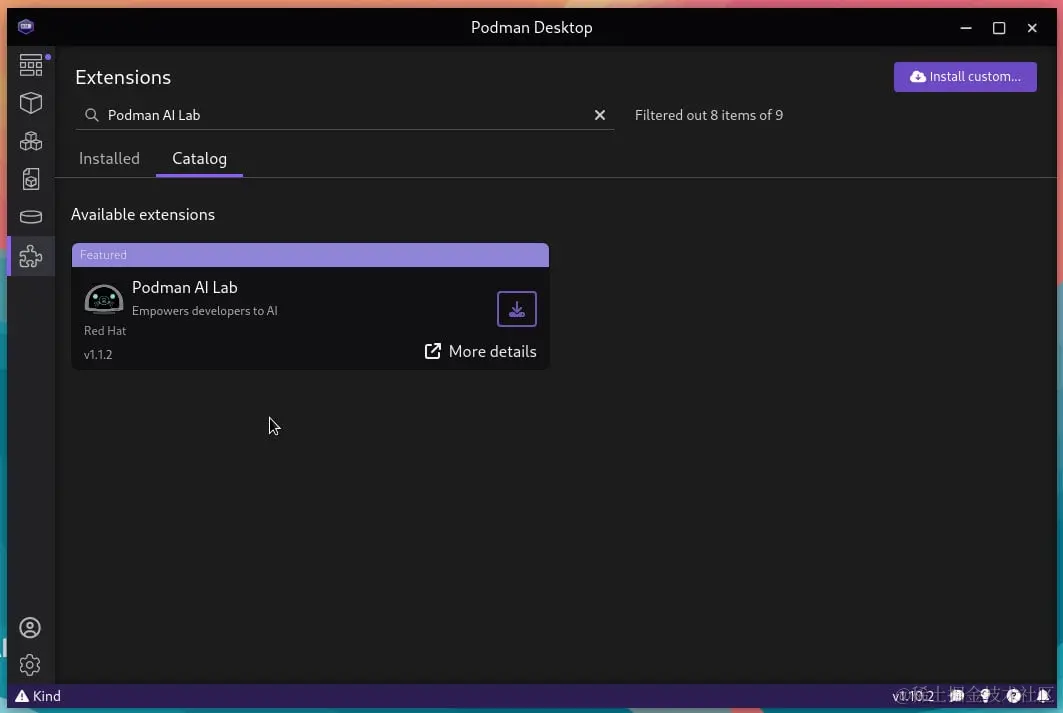The image size is (1063, 713).
Task: Select the Catalog tab
Action: coord(199,159)
